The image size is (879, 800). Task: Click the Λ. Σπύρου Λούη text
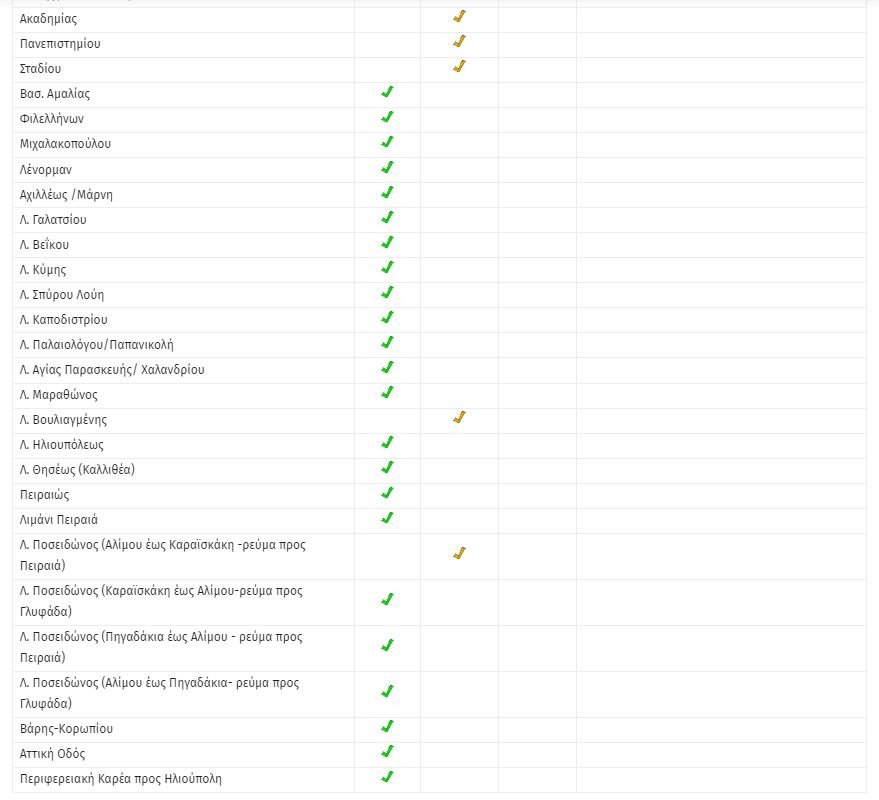[x=62, y=295]
